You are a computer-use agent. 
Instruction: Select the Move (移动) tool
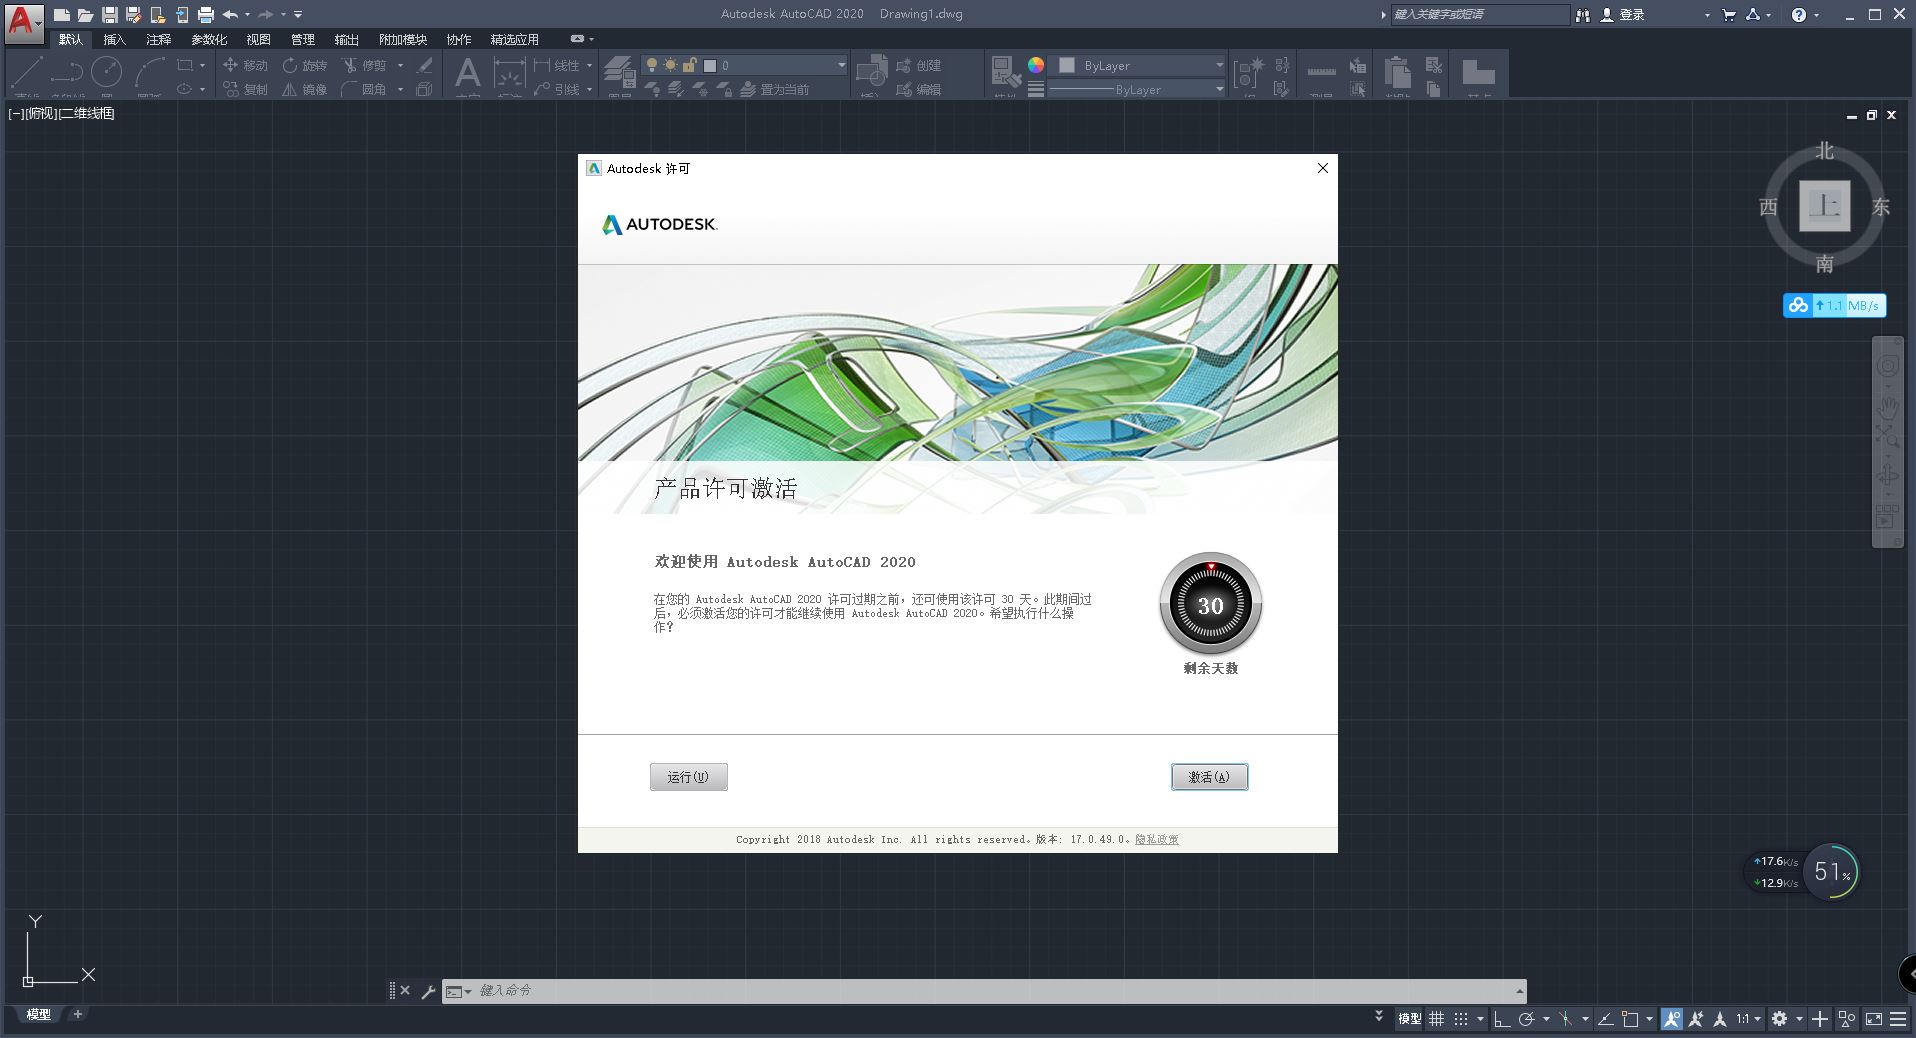point(245,65)
